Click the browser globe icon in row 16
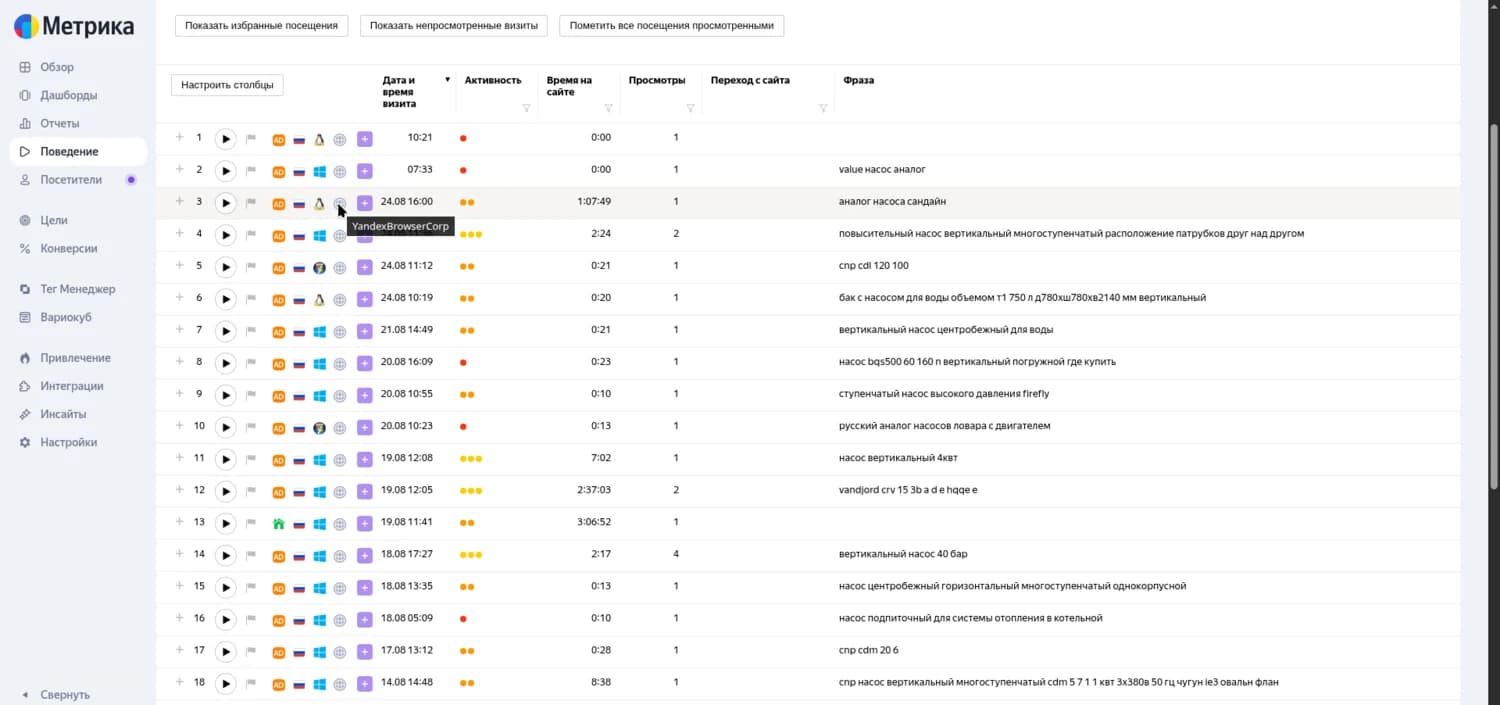The image size is (1500, 705). coord(340,619)
